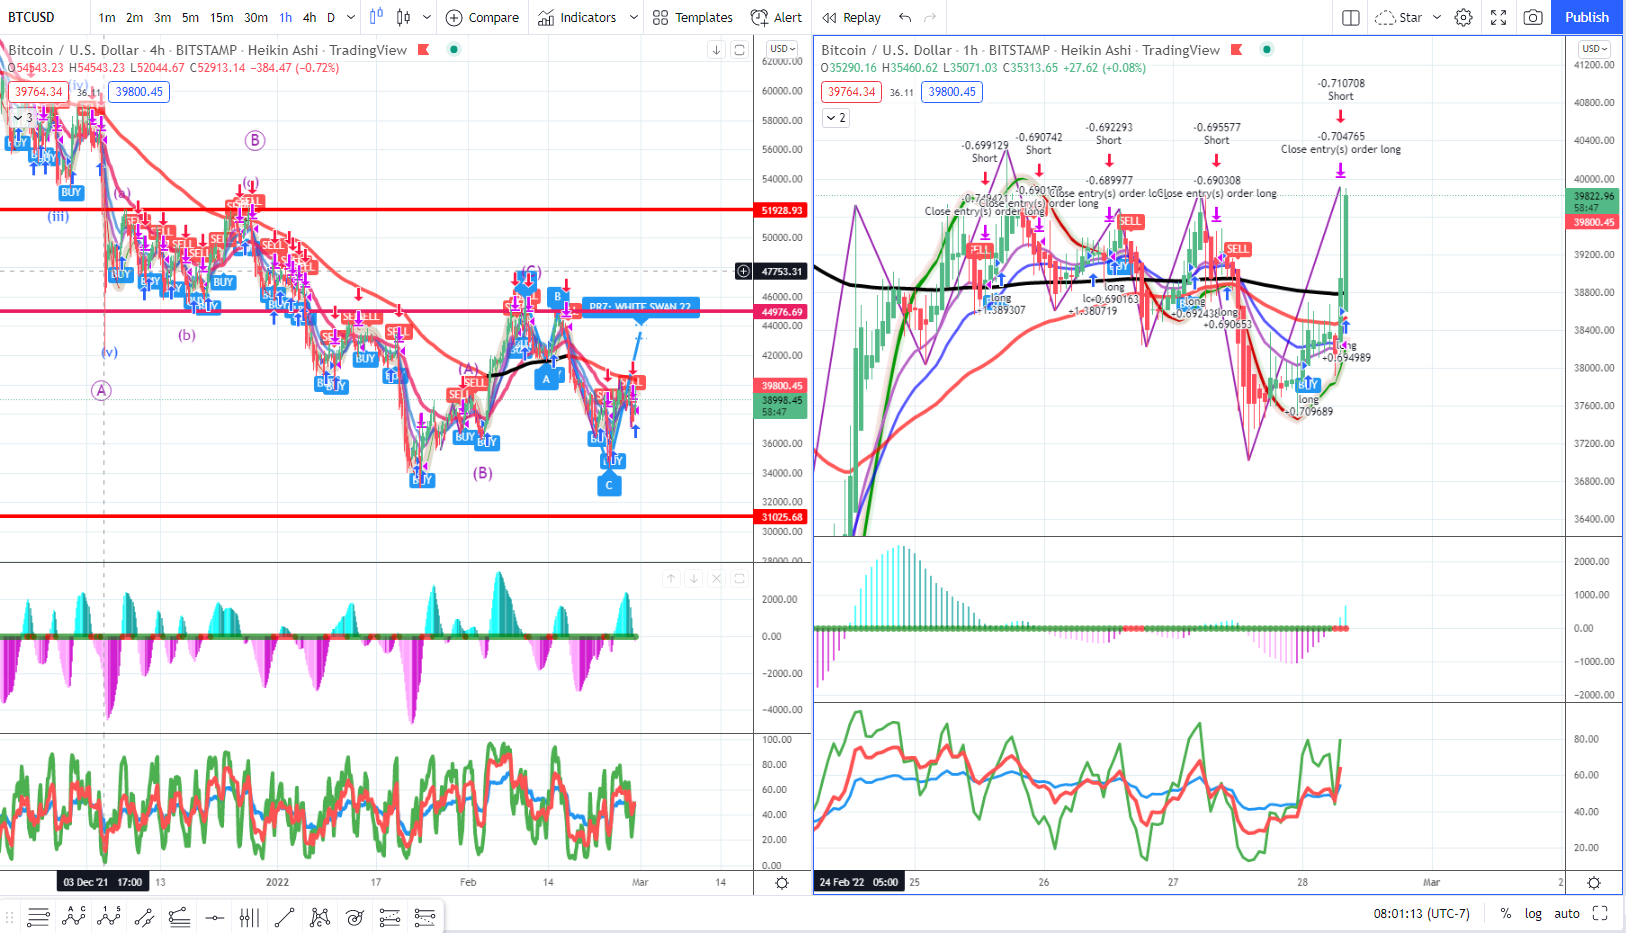This screenshot has width=1626, height=933.
Task: Select the trend line drawing tool
Action: 284,916
